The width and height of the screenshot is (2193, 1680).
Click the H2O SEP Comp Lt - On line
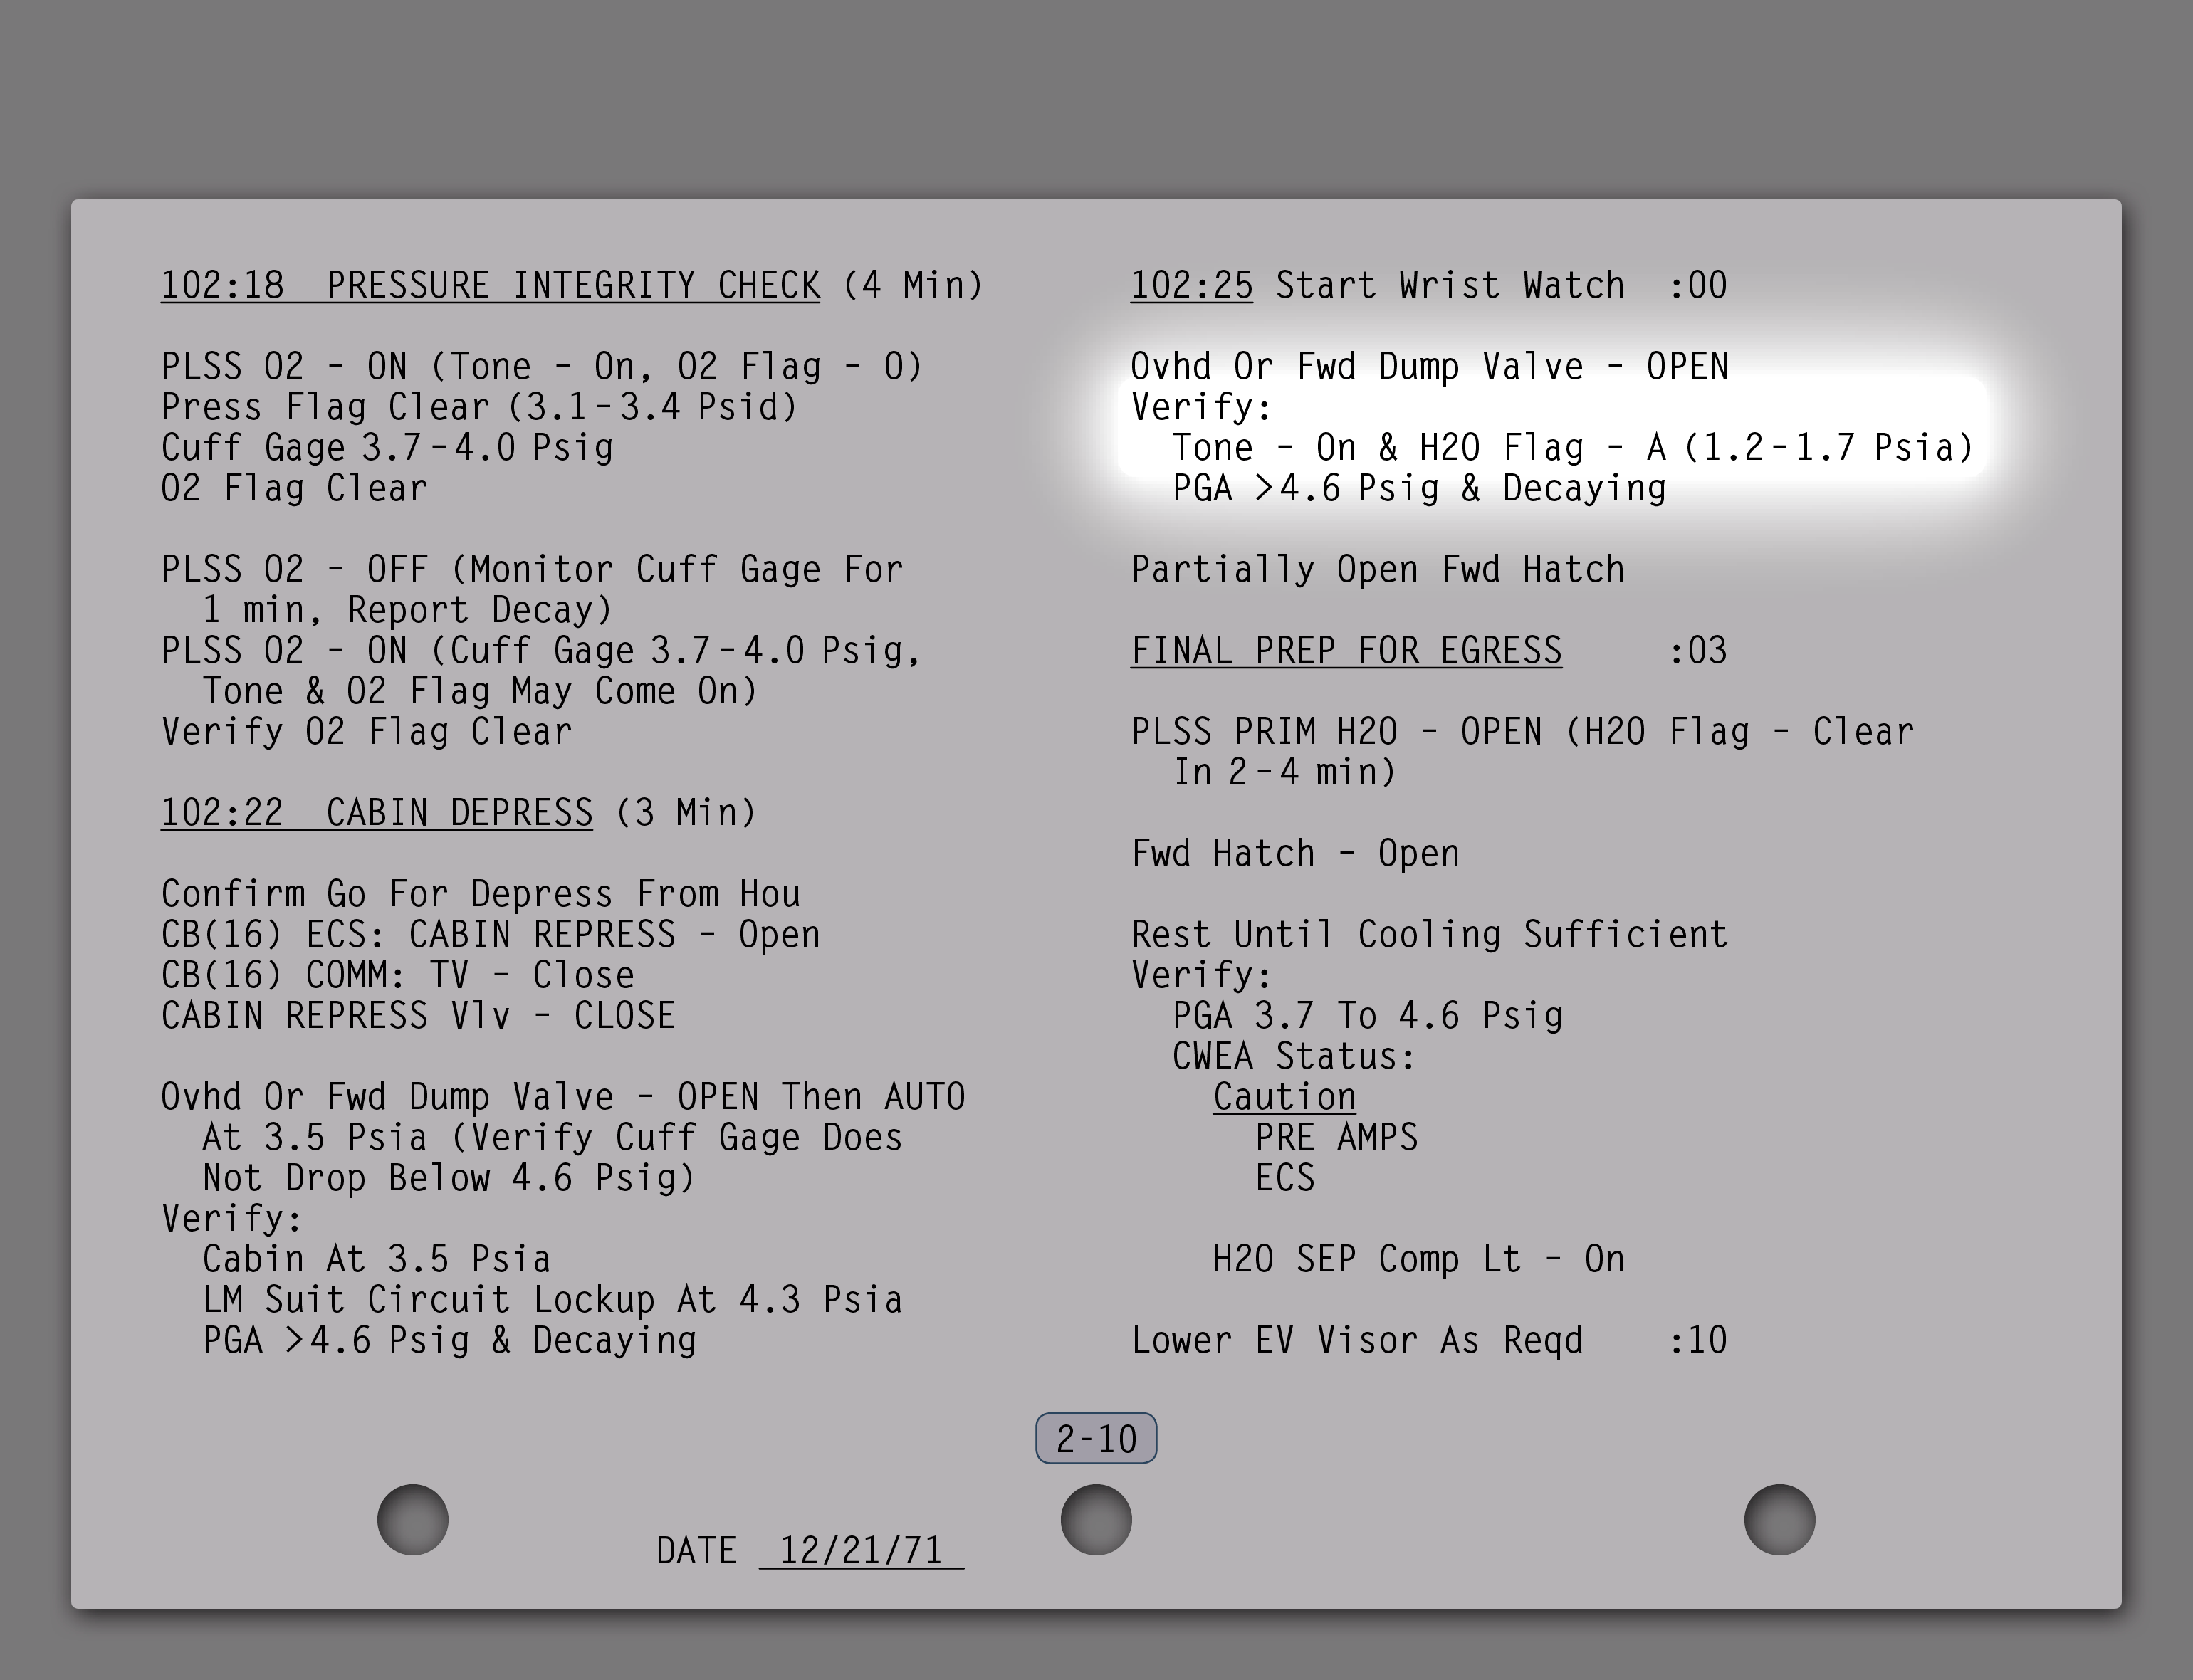pos(1418,1260)
